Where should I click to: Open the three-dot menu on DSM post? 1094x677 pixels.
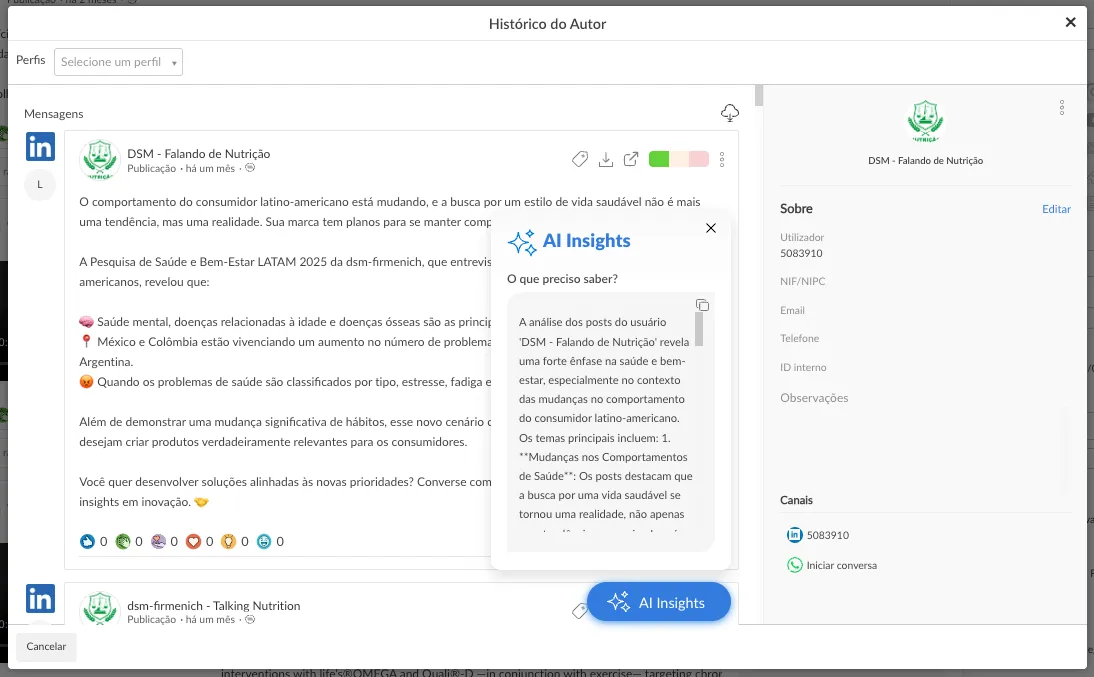[722, 160]
